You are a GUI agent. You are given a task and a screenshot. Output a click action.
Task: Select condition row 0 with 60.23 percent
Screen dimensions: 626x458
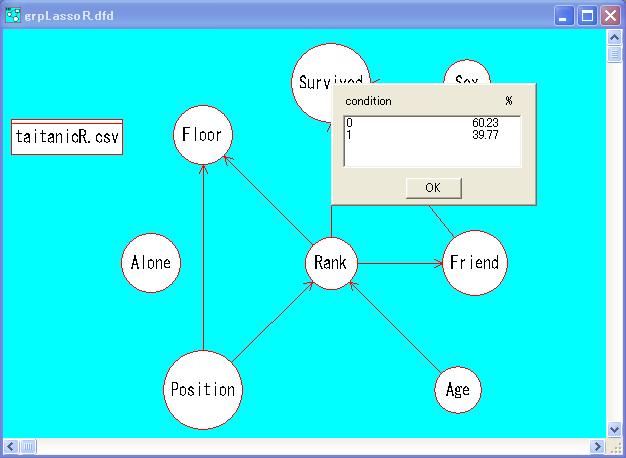pyautogui.click(x=432, y=123)
